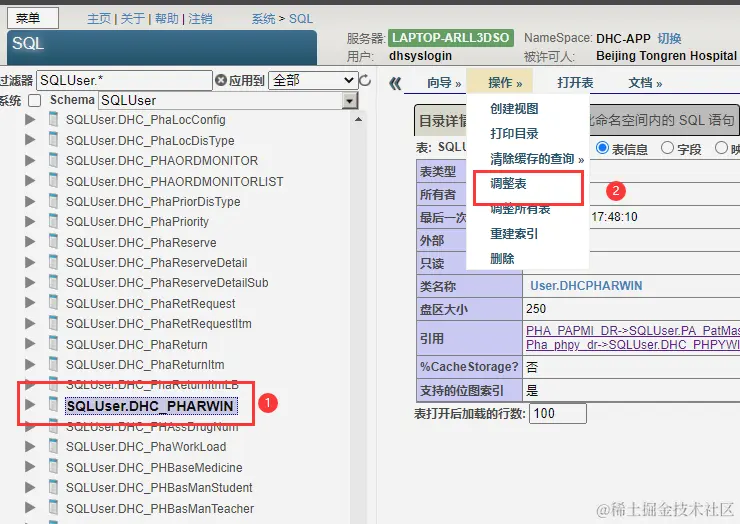This screenshot has height=524, width=740.
Task: Click the tree list scroll-up arrow
Action: 359,119
